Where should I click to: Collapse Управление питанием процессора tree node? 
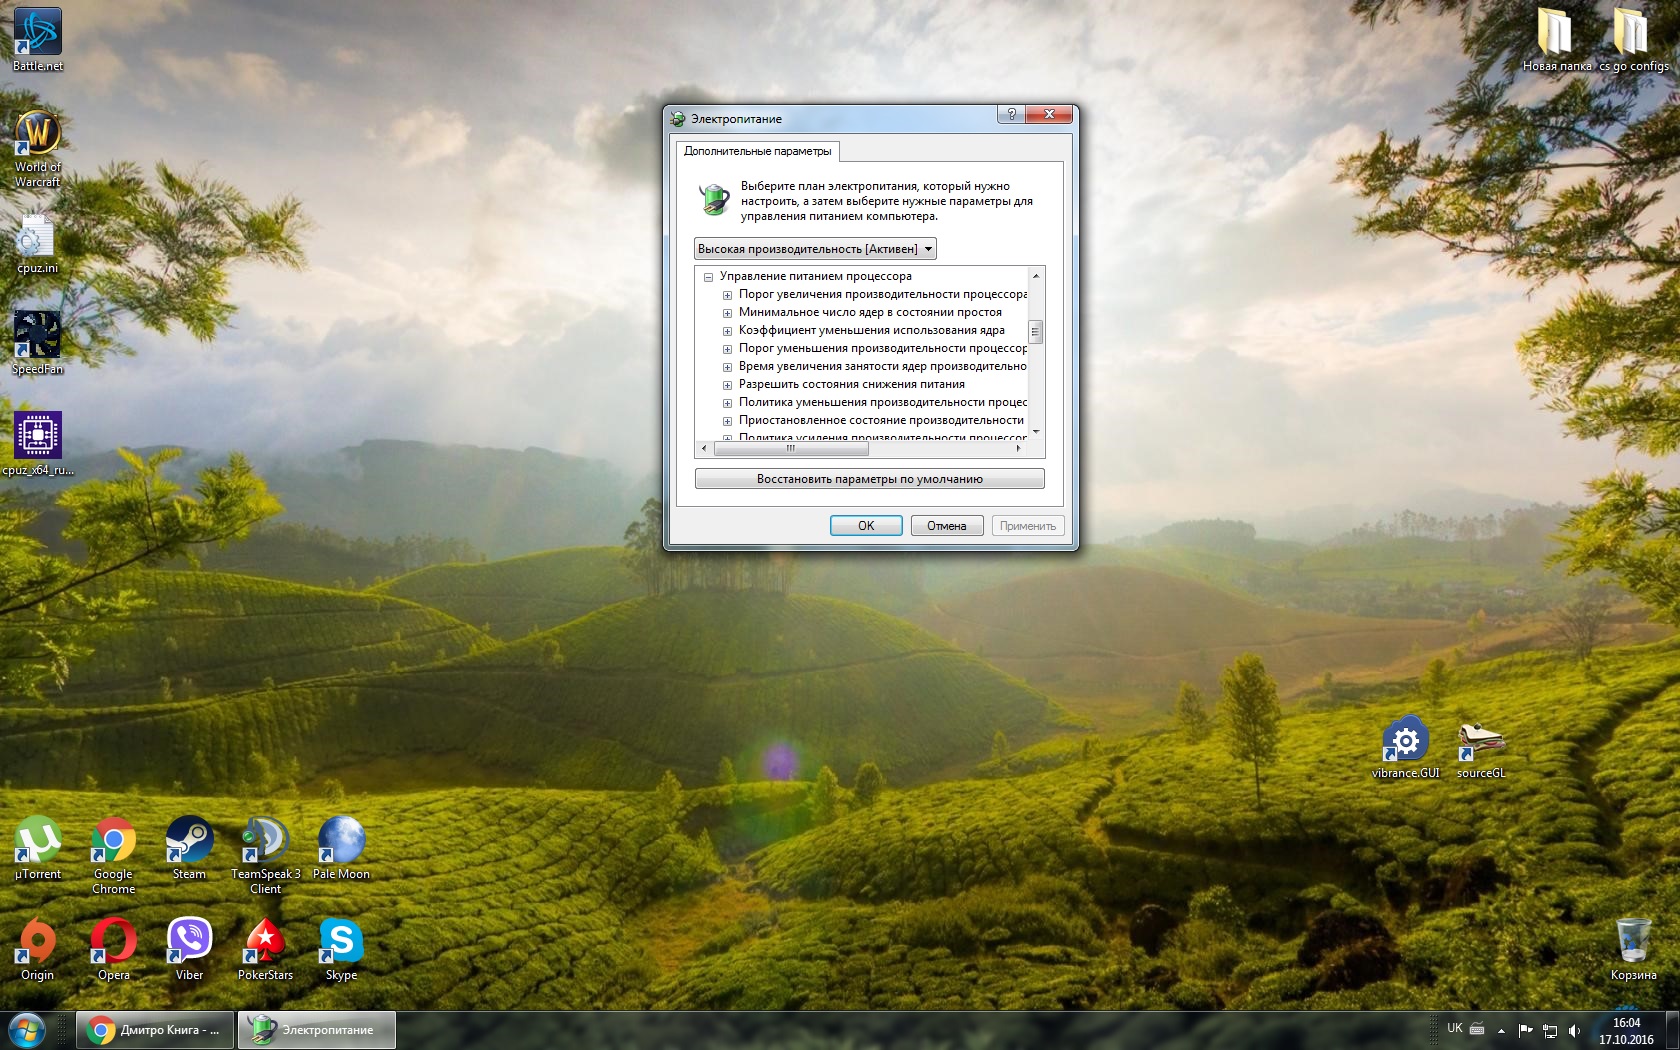click(708, 277)
